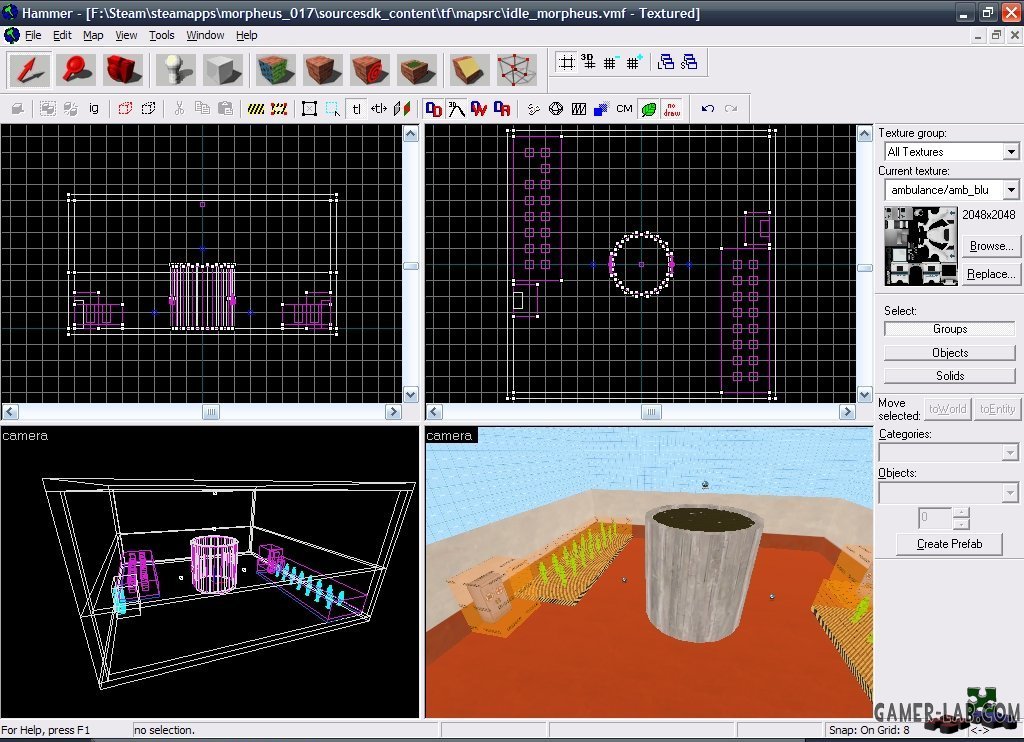Open the Toggle Texture Application tool
Screen dimensions: 1024x742
pos(276,70)
